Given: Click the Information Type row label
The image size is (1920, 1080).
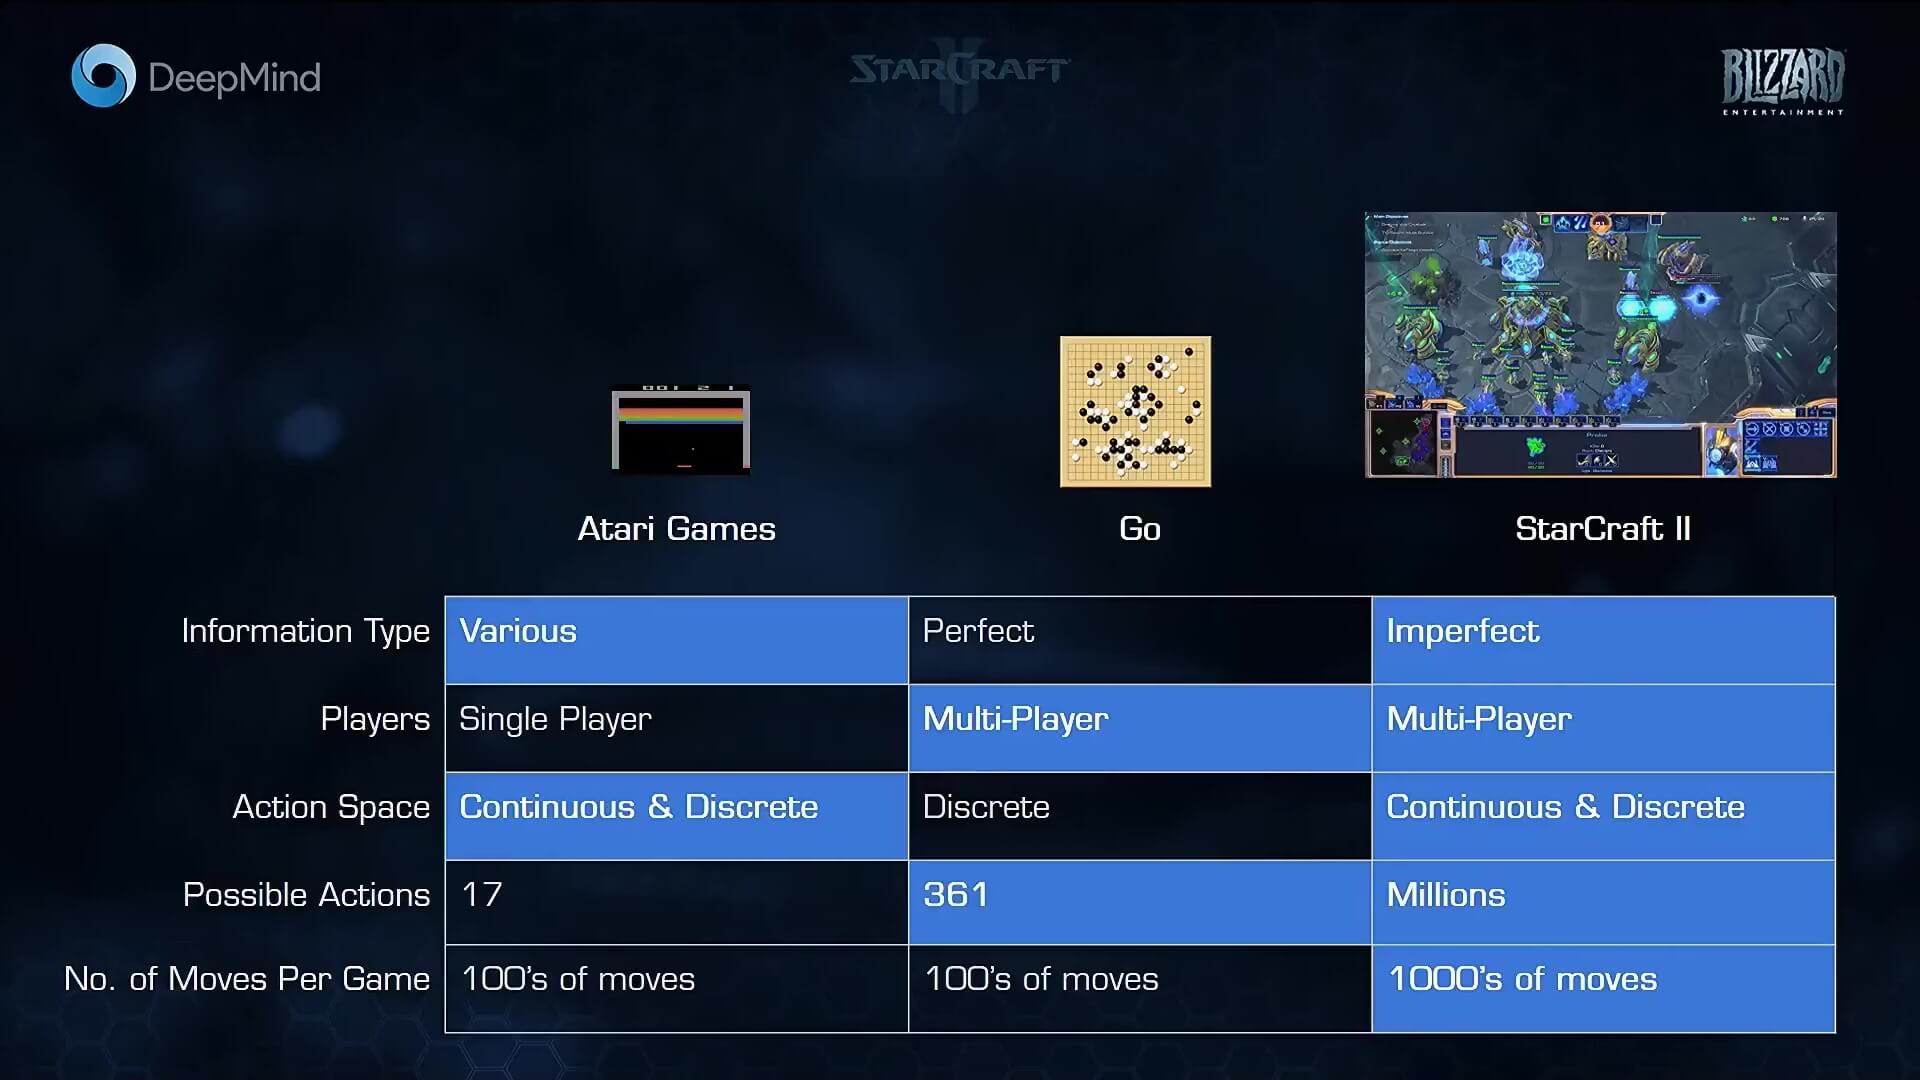Looking at the screenshot, I should [306, 630].
